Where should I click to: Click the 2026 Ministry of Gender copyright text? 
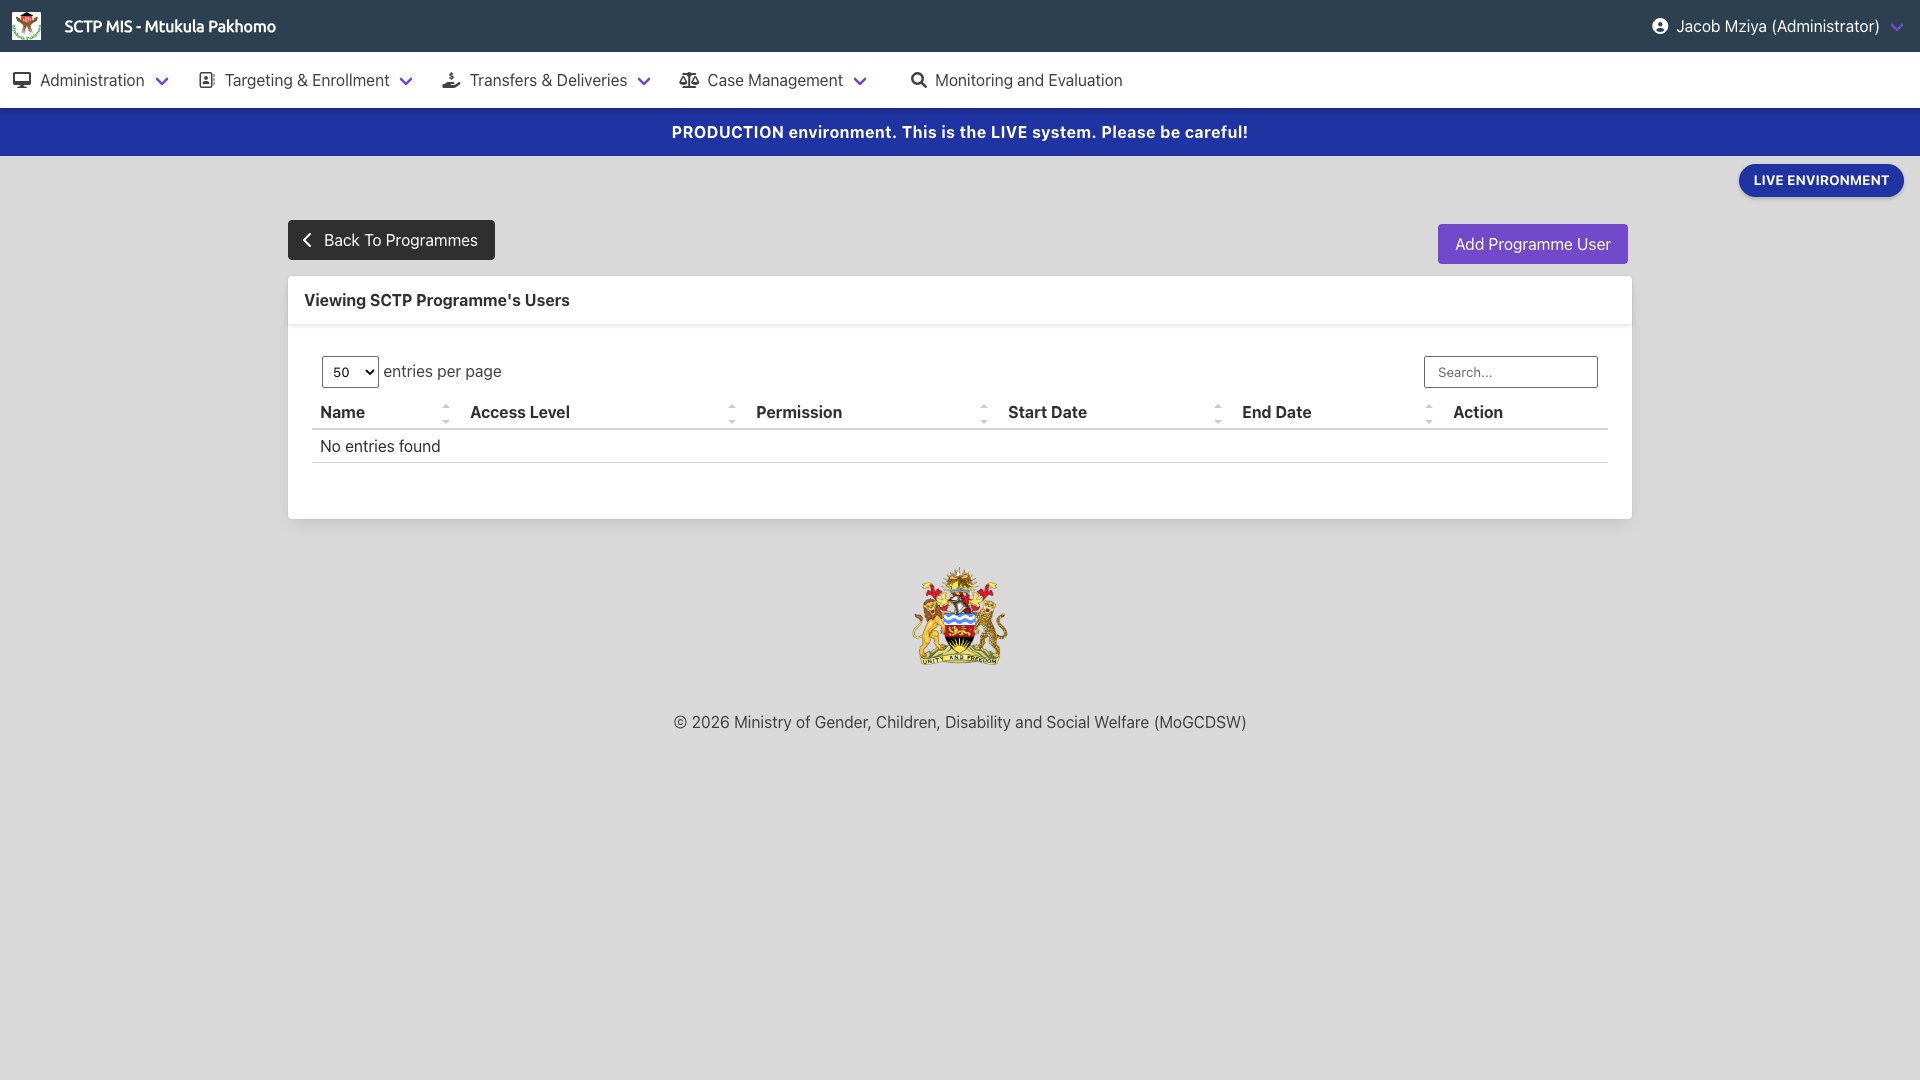[960, 722]
